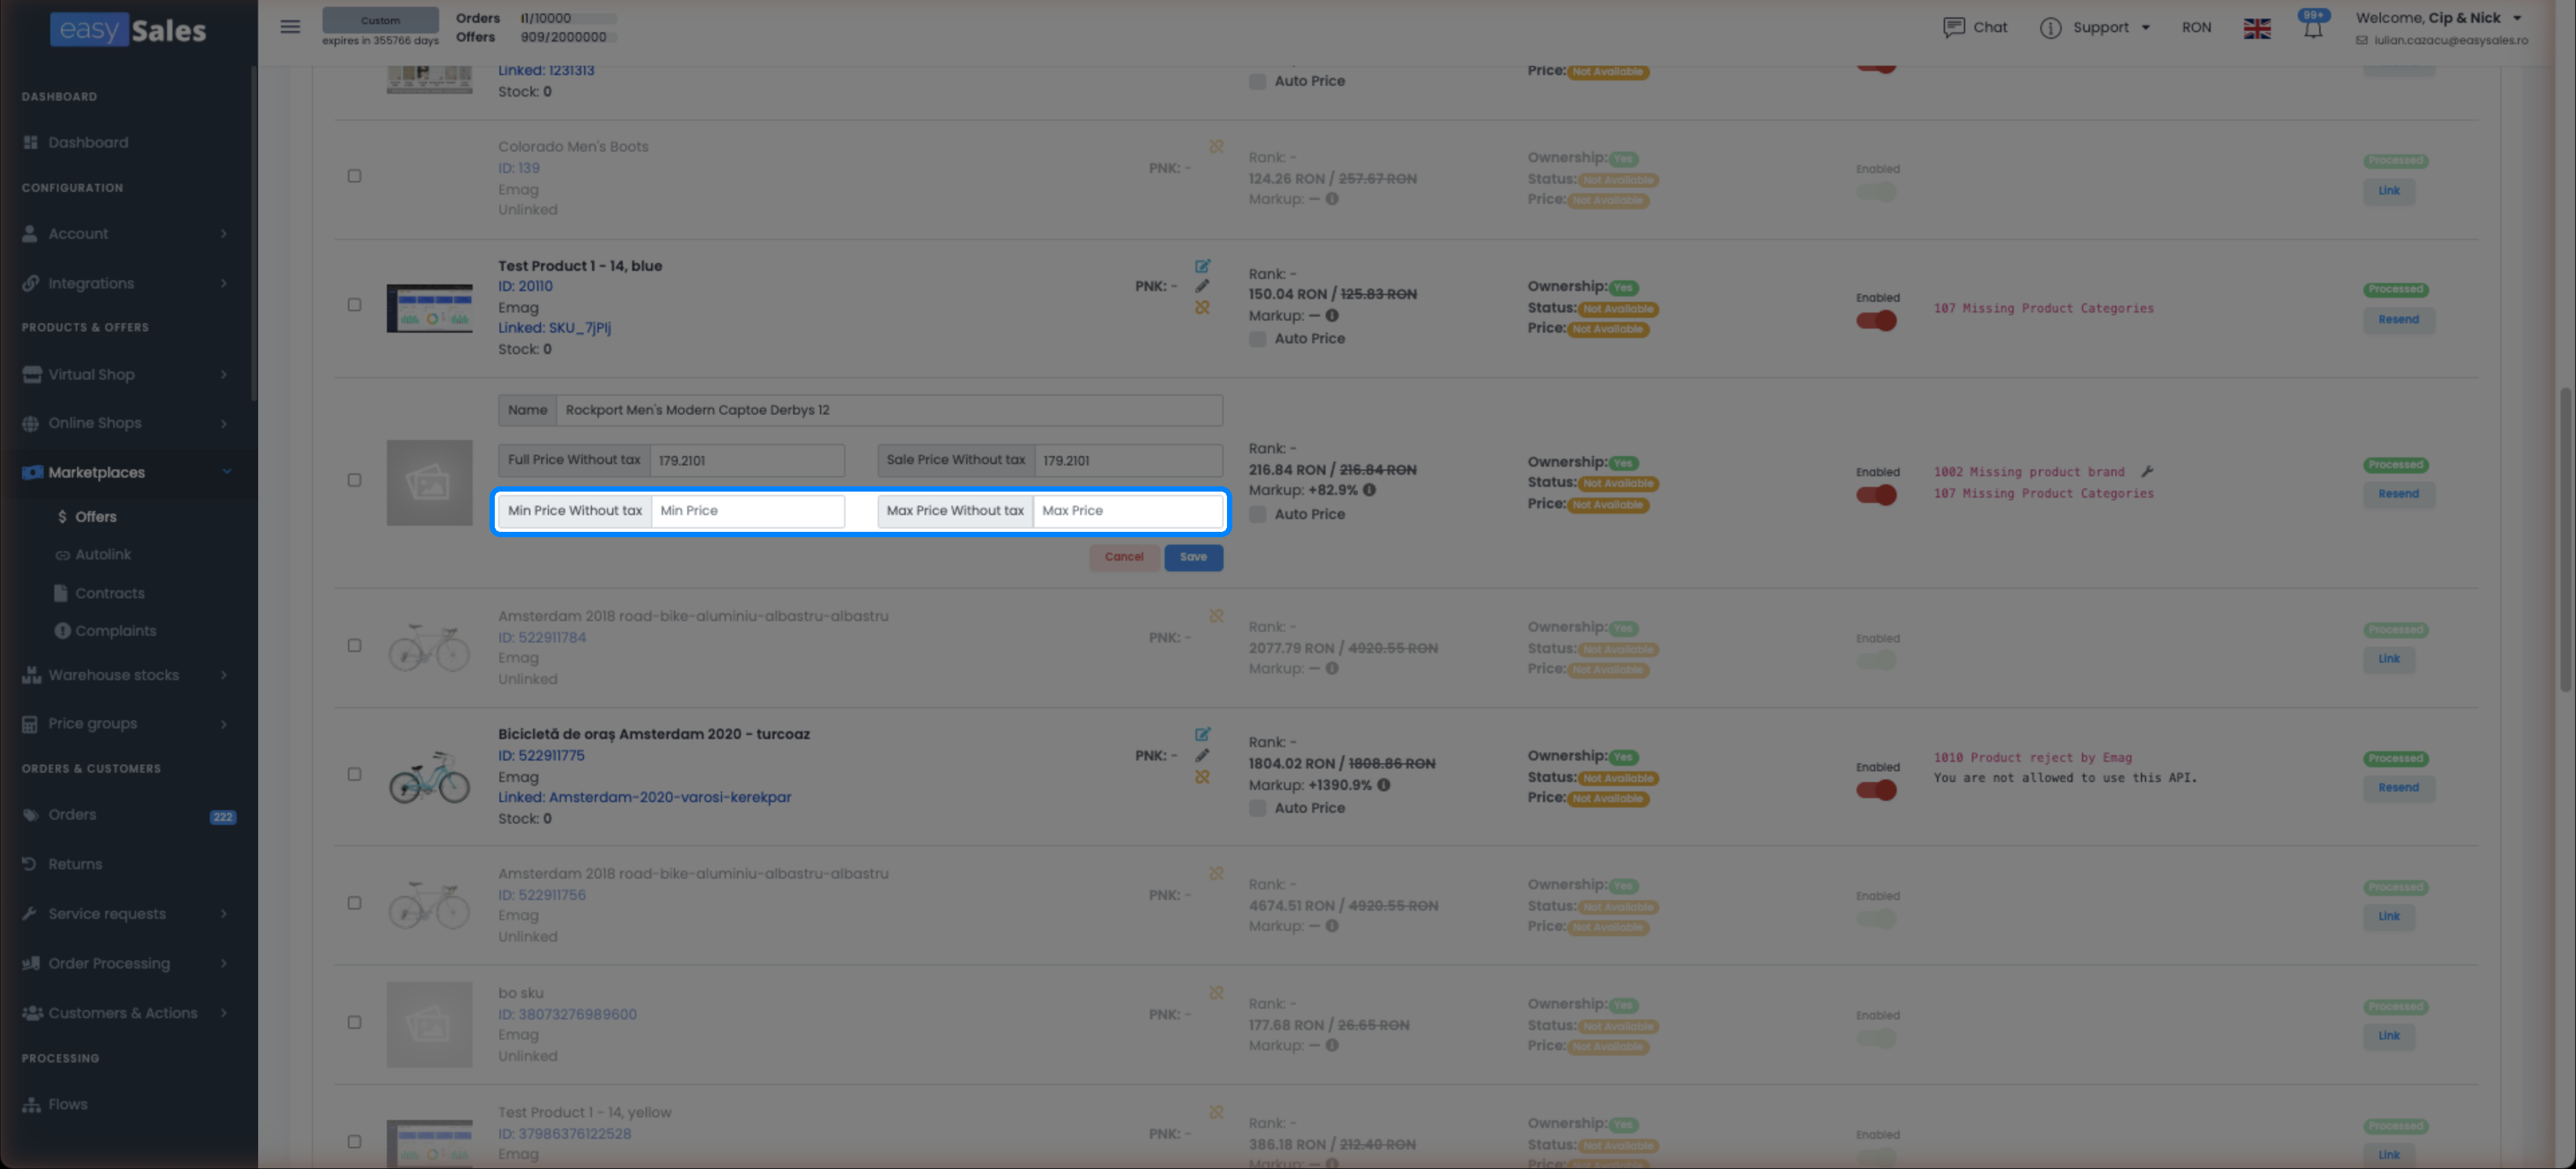
Task: Click pencil icon for Bicicletă de oraș Amsterdam 2020
Action: pyautogui.click(x=1202, y=755)
